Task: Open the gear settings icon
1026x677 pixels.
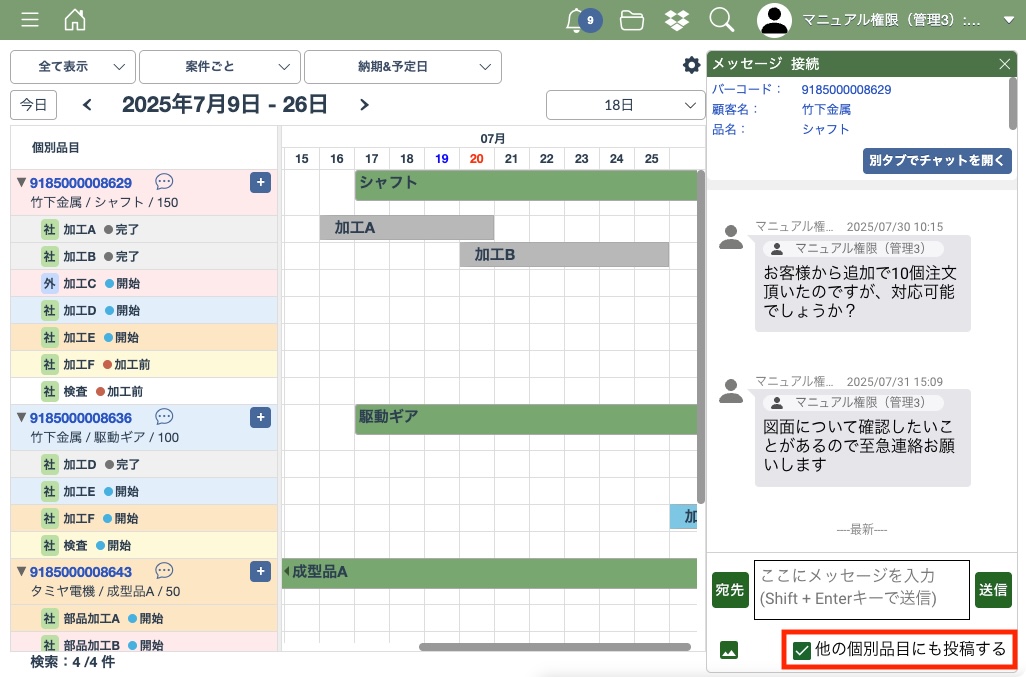Action: 691,66
